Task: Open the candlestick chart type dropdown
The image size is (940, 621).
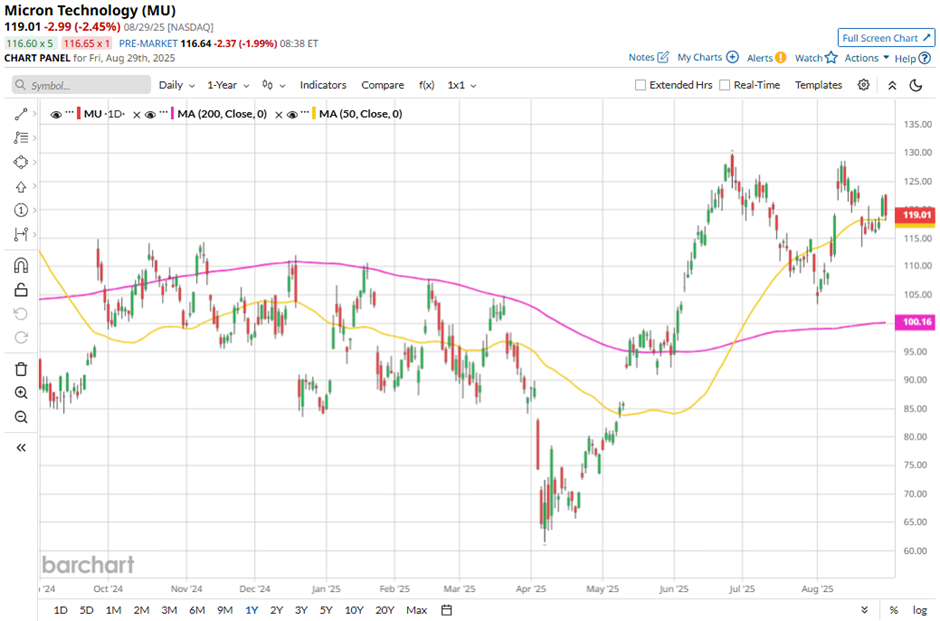Action: (x=273, y=85)
